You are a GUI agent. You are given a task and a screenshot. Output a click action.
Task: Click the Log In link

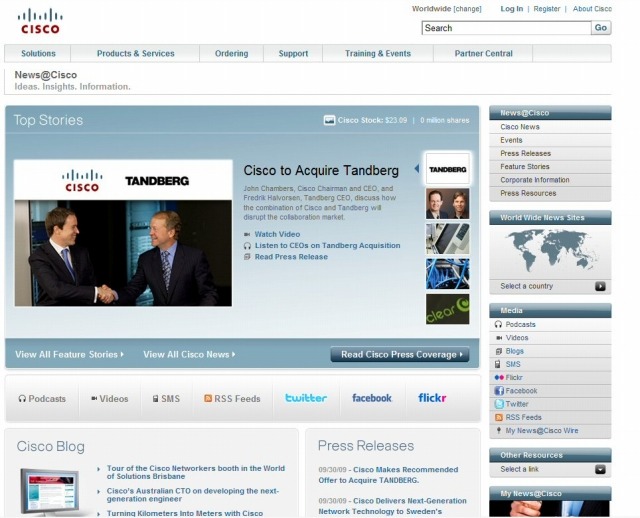[x=511, y=9]
